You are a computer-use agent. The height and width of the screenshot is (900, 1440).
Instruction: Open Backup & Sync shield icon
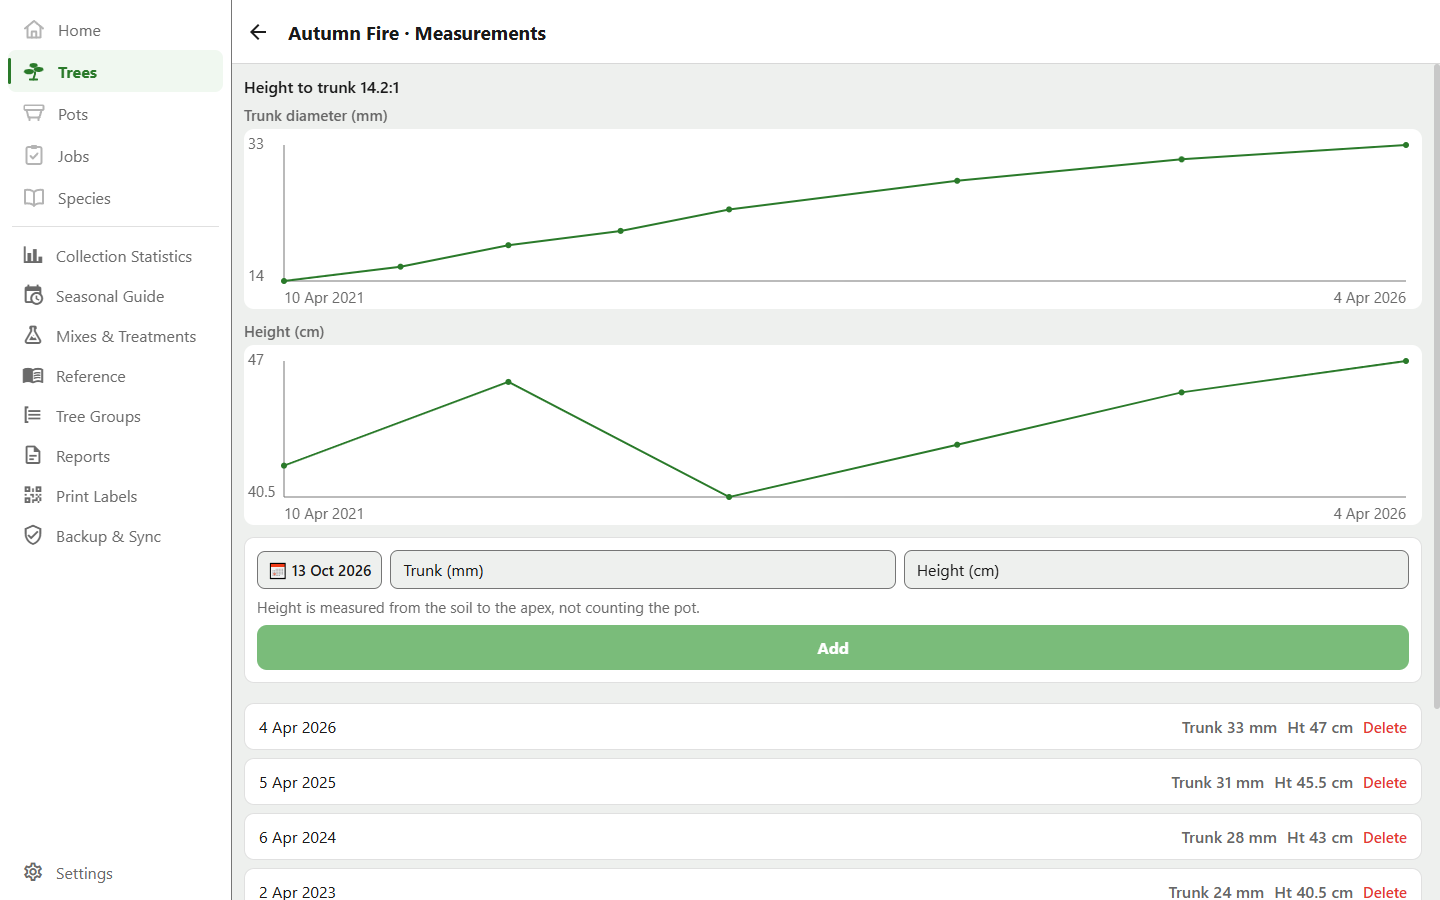[33, 536]
